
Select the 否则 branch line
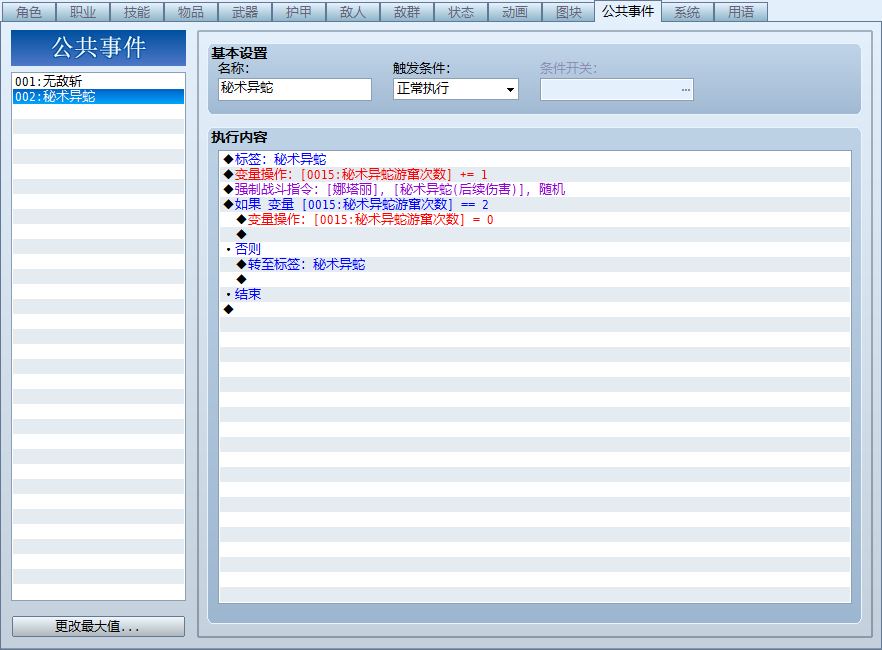click(534, 249)
